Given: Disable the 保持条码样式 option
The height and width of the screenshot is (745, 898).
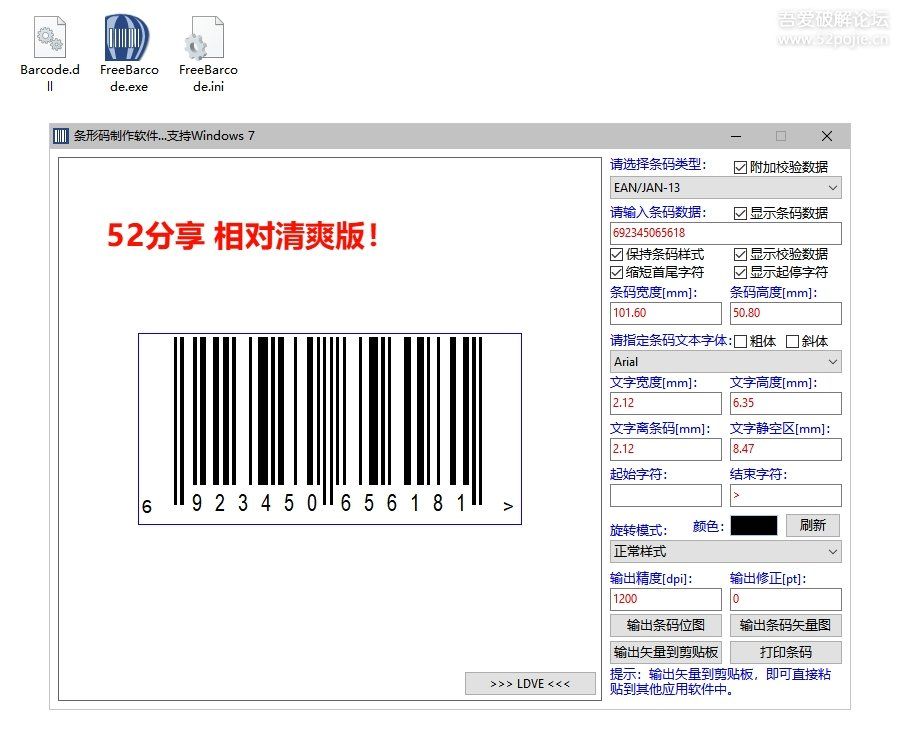Looking at the screenshot, I should pos(617,255).
